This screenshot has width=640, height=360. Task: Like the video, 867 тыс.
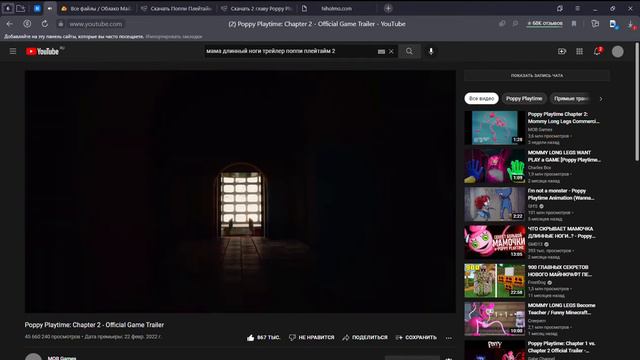click(x=263, y=338)
